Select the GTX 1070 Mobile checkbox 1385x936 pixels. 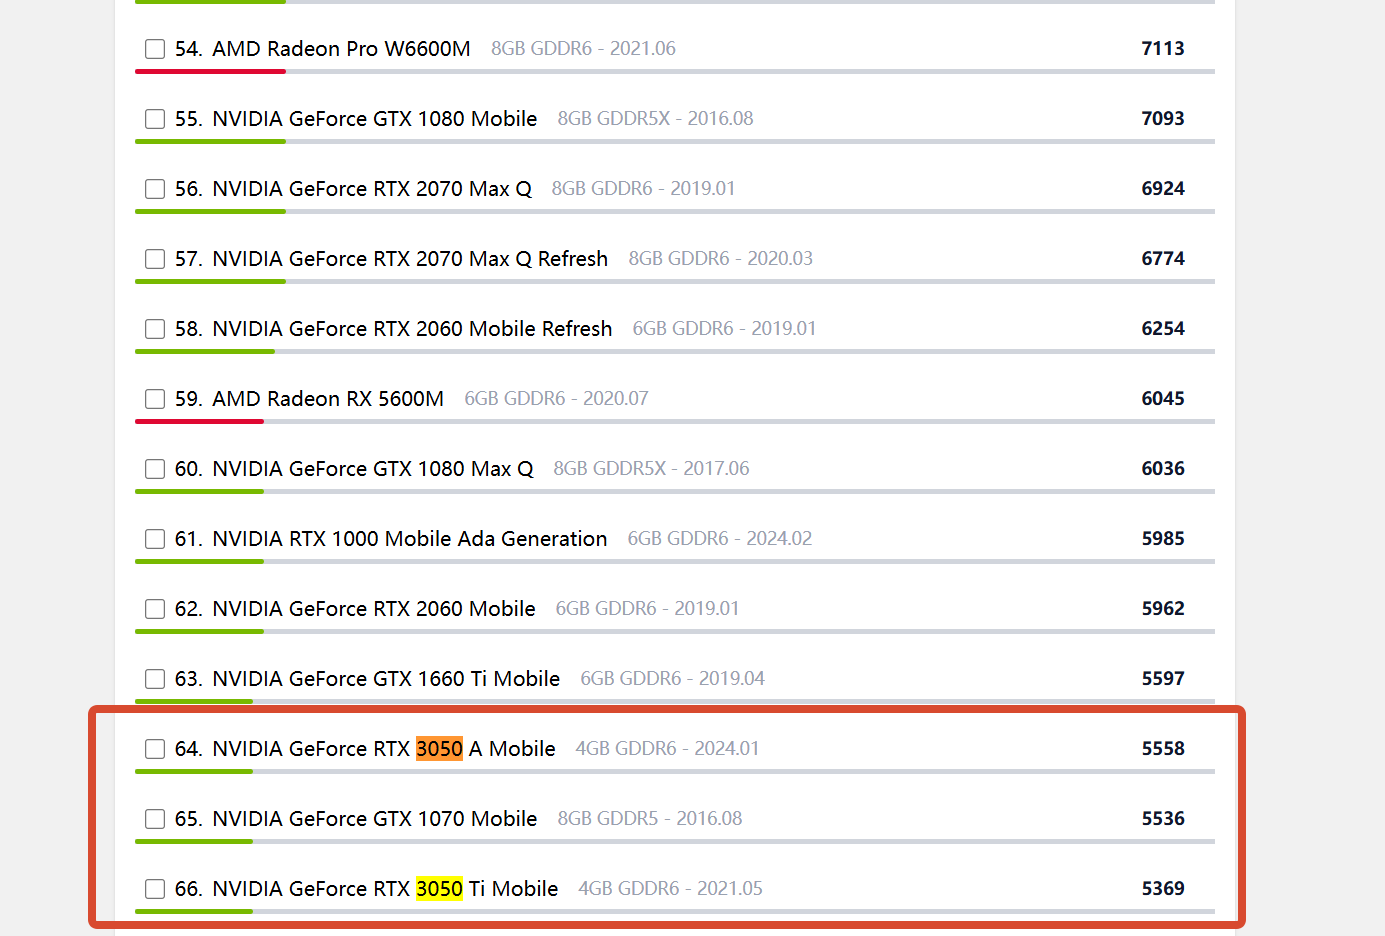pos(155,819)
